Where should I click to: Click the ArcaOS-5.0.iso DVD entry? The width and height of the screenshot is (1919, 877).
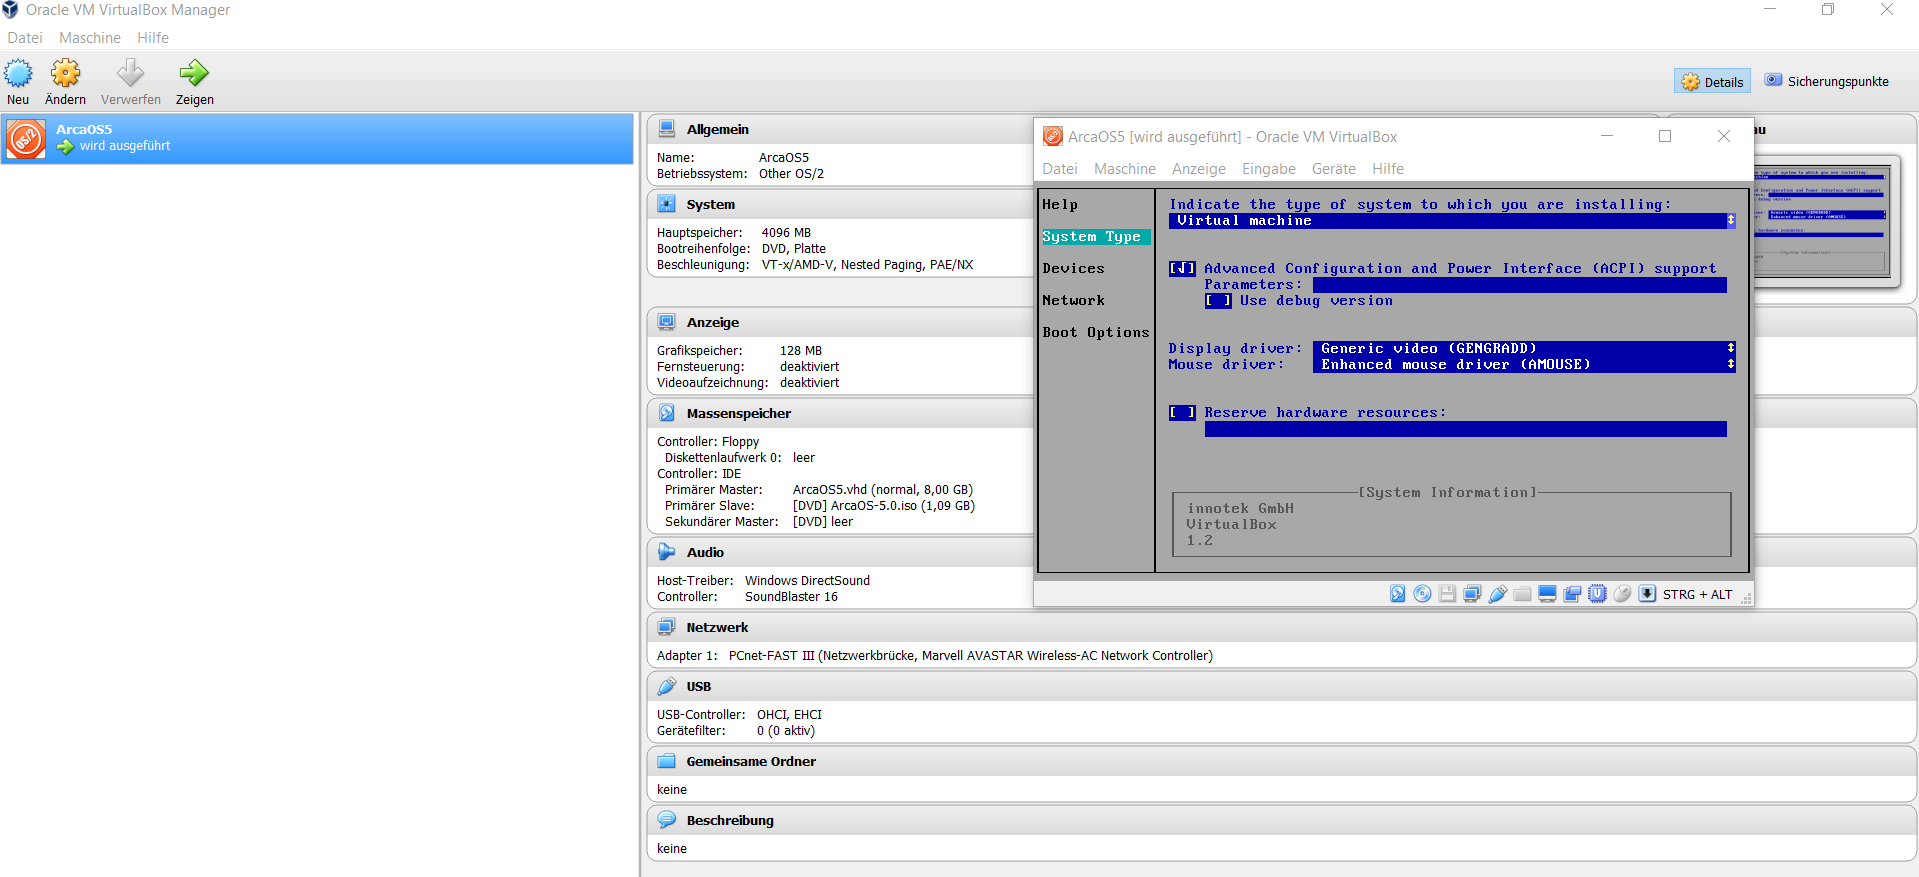point(884,506)
